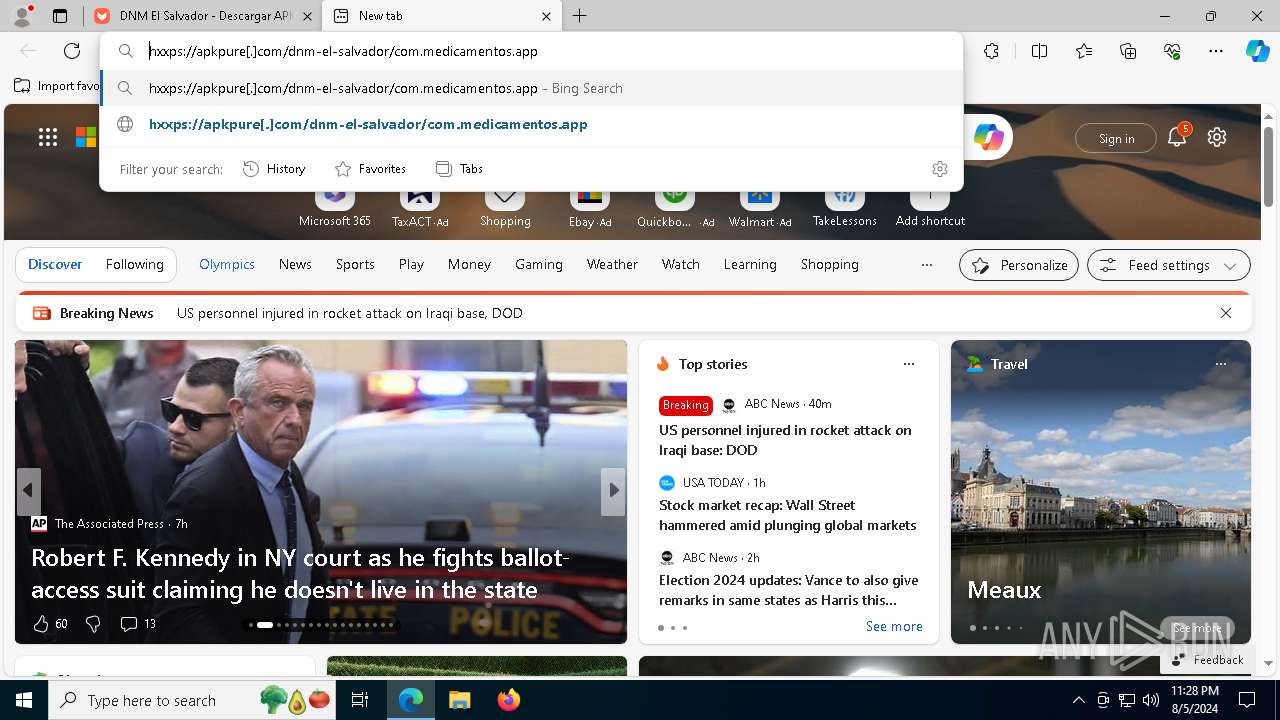Open the page settings gear icon
This screenshot has height=720, width=1280.
click(x=1217, y=137)
